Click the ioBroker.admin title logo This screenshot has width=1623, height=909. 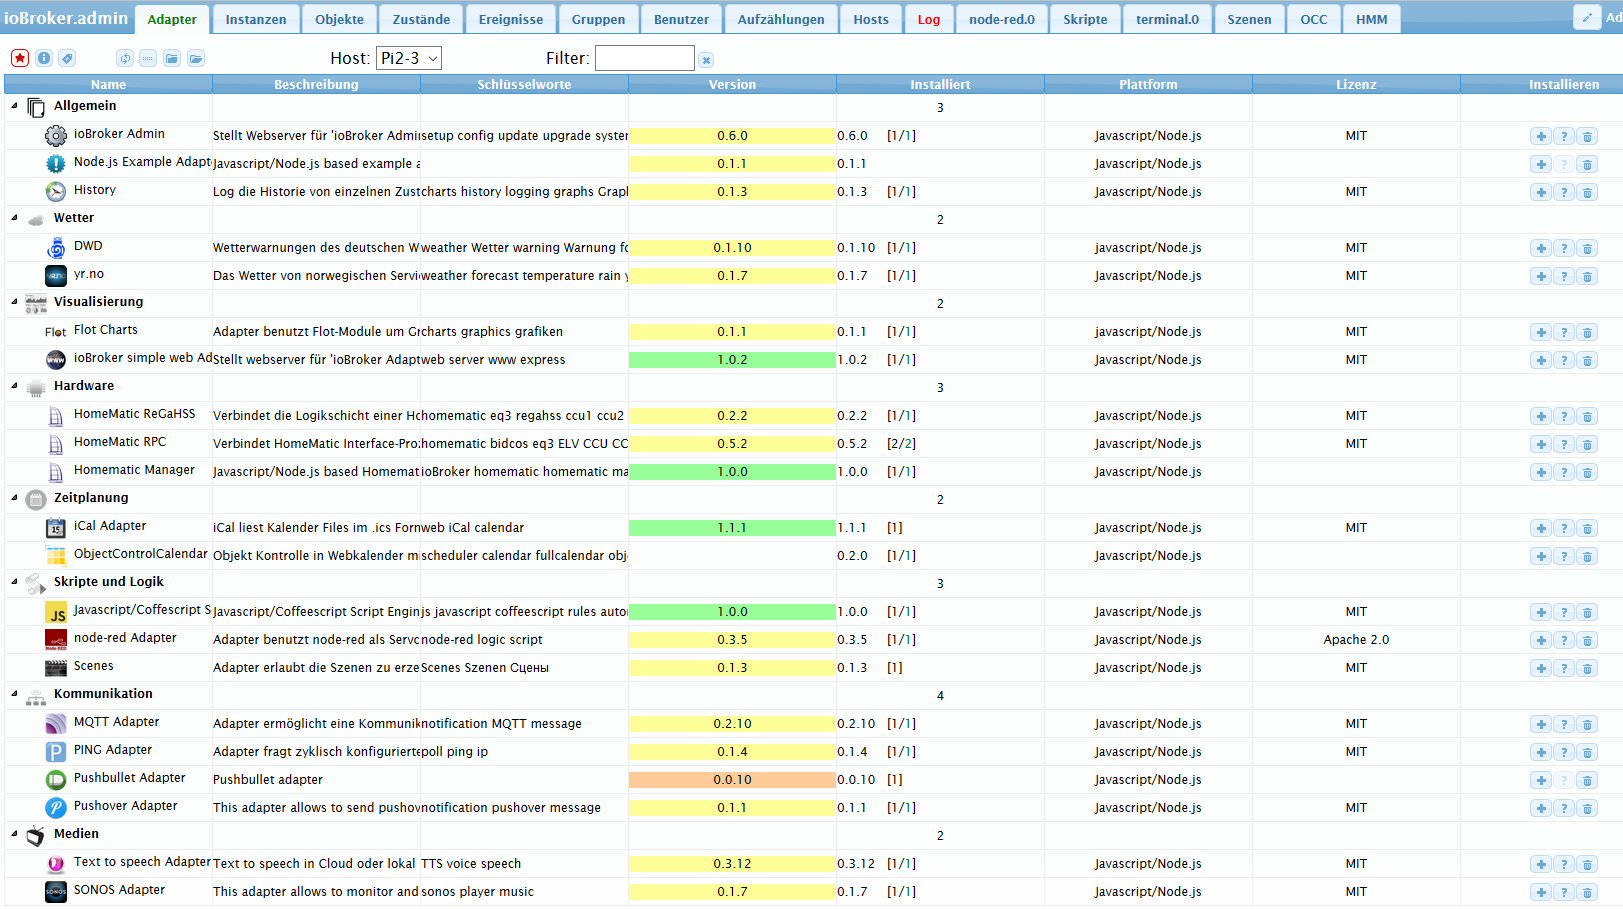(66, 18)
